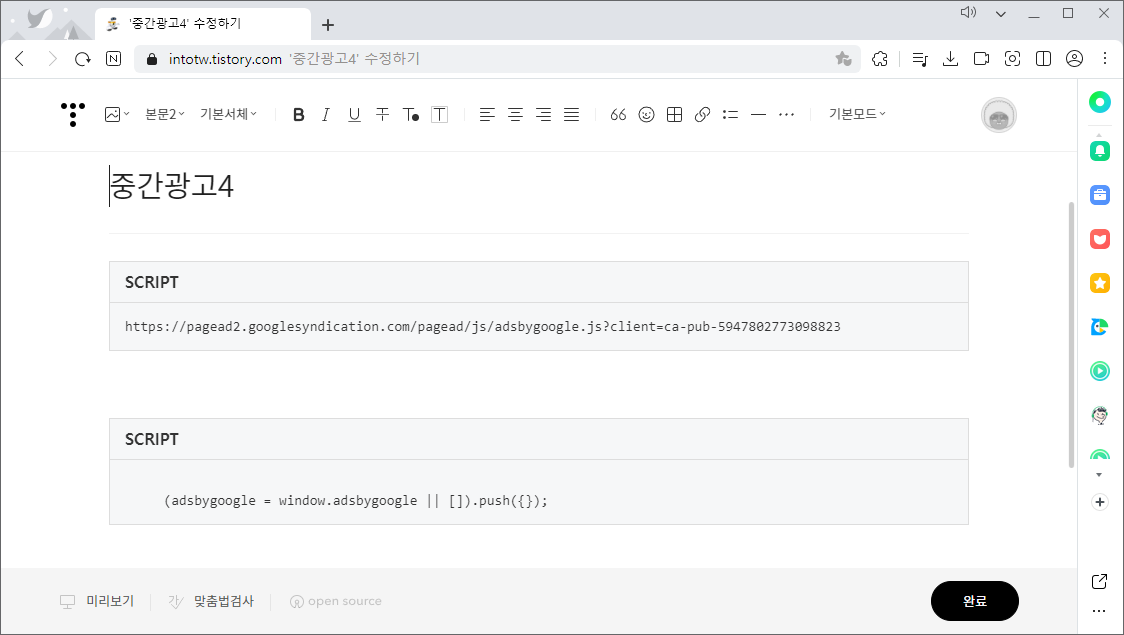
Task: Click the editor vertical scrollbar
Action: pos(1072,335)
